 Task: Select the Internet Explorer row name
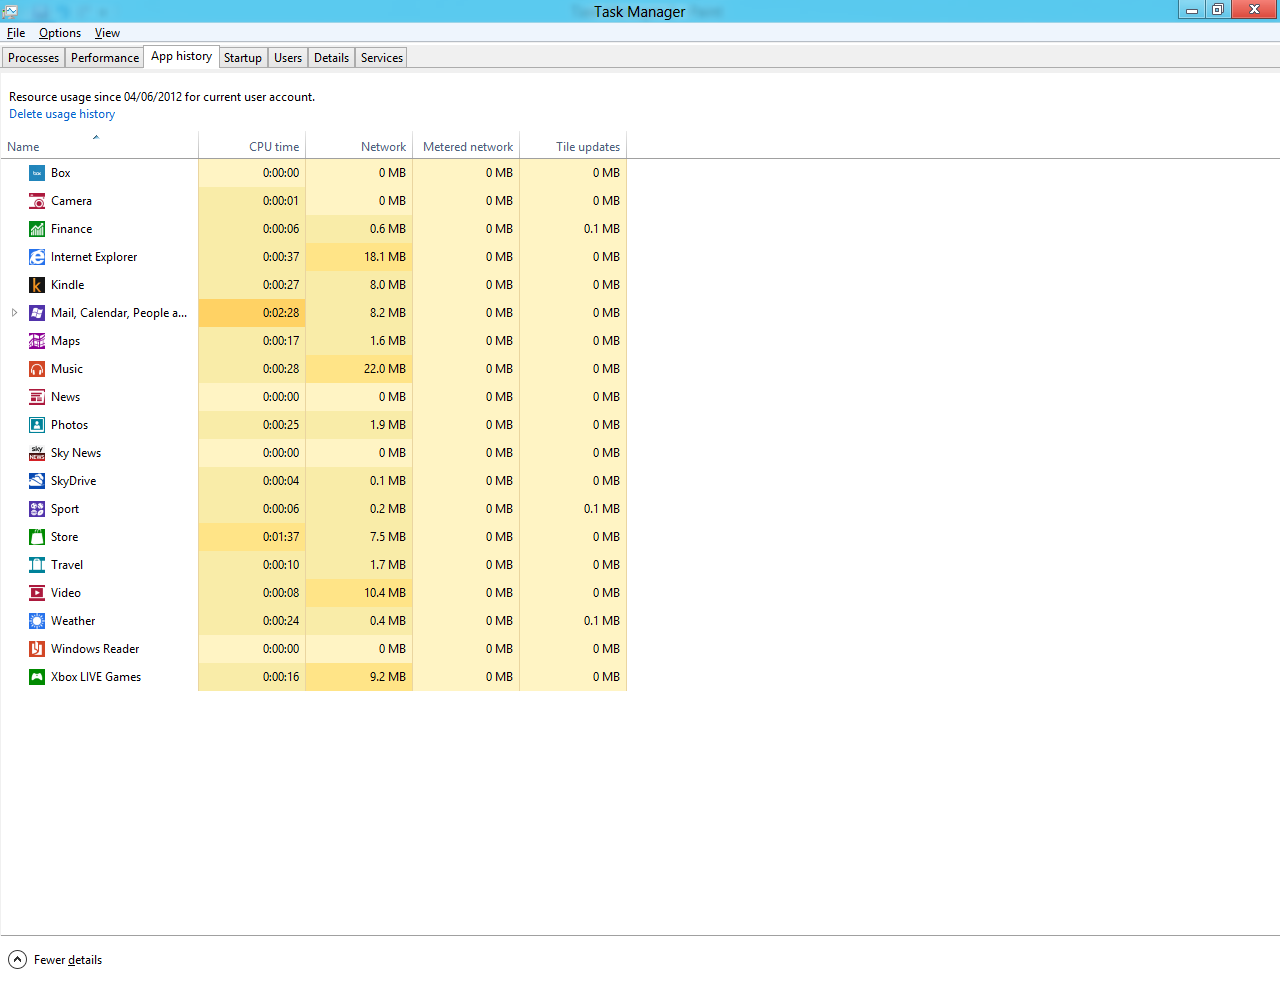[x=94, y=257]
